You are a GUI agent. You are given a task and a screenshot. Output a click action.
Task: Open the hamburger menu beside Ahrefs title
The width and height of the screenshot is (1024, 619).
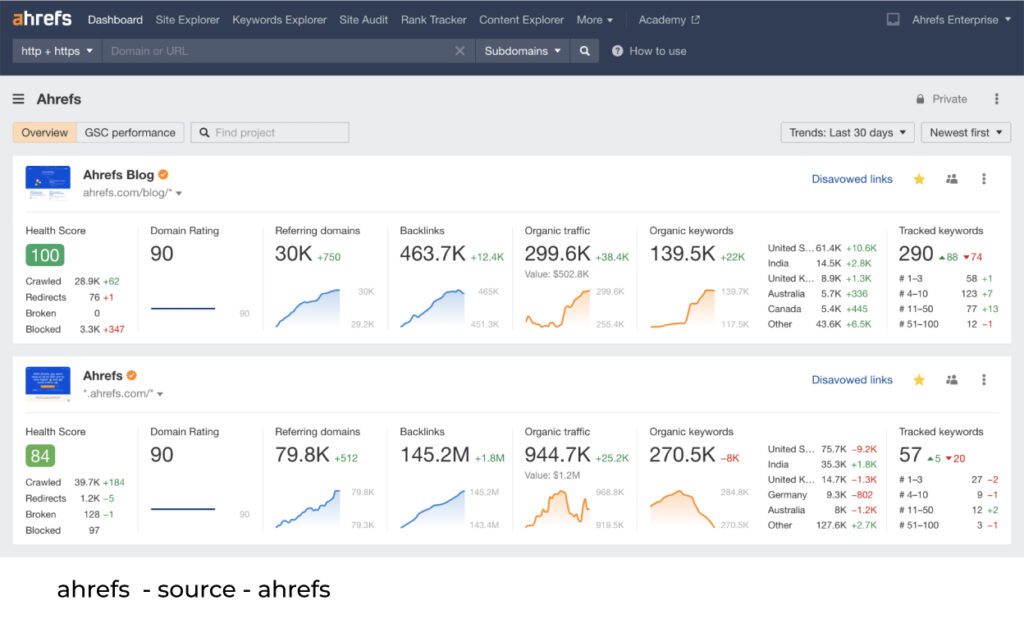coord(18,99)
